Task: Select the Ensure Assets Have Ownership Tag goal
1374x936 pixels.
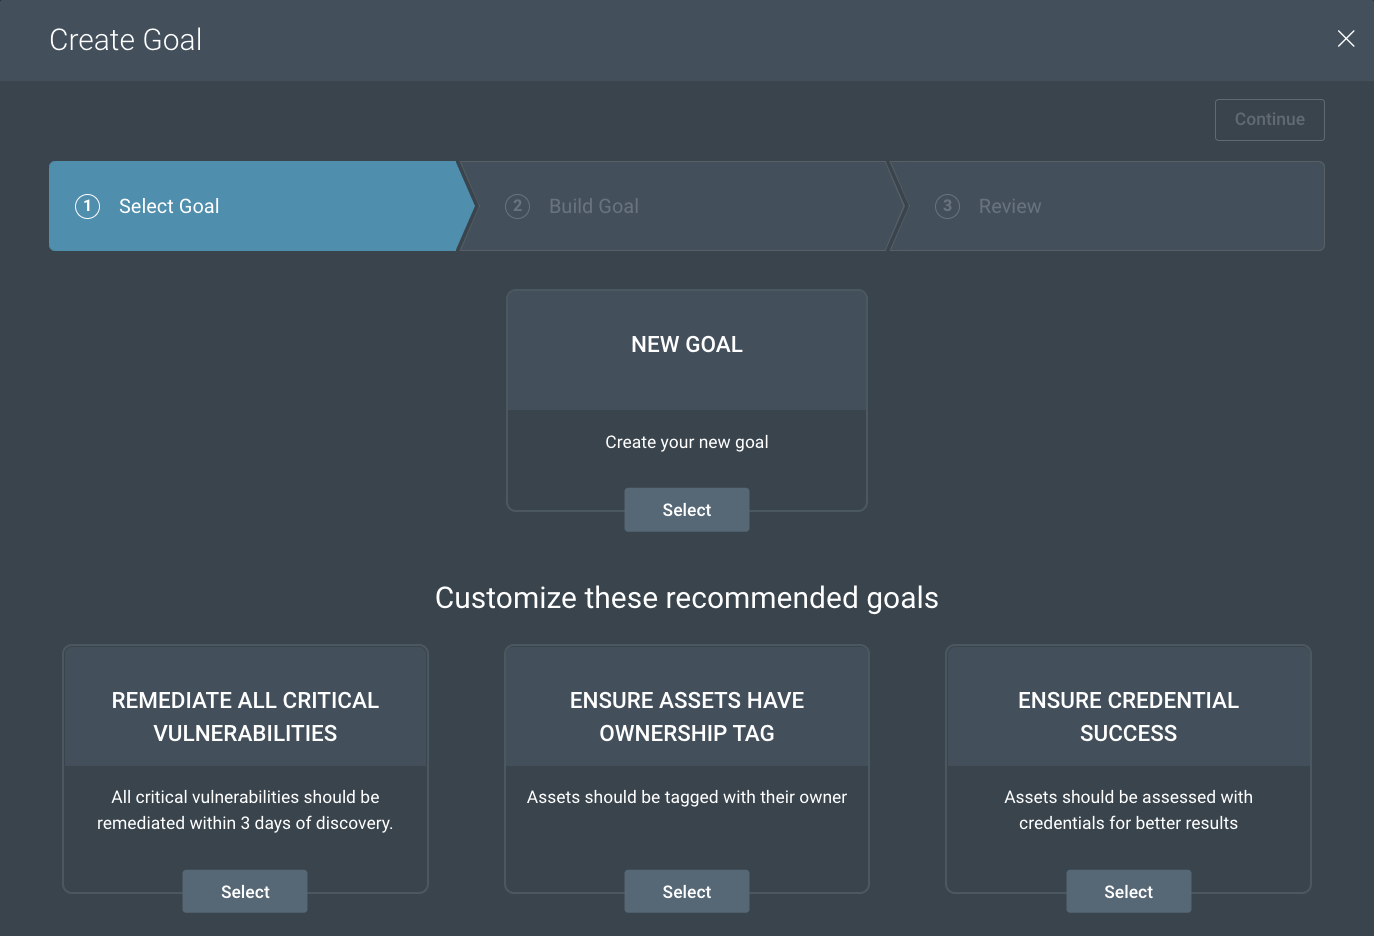Action: coord(687,891)
